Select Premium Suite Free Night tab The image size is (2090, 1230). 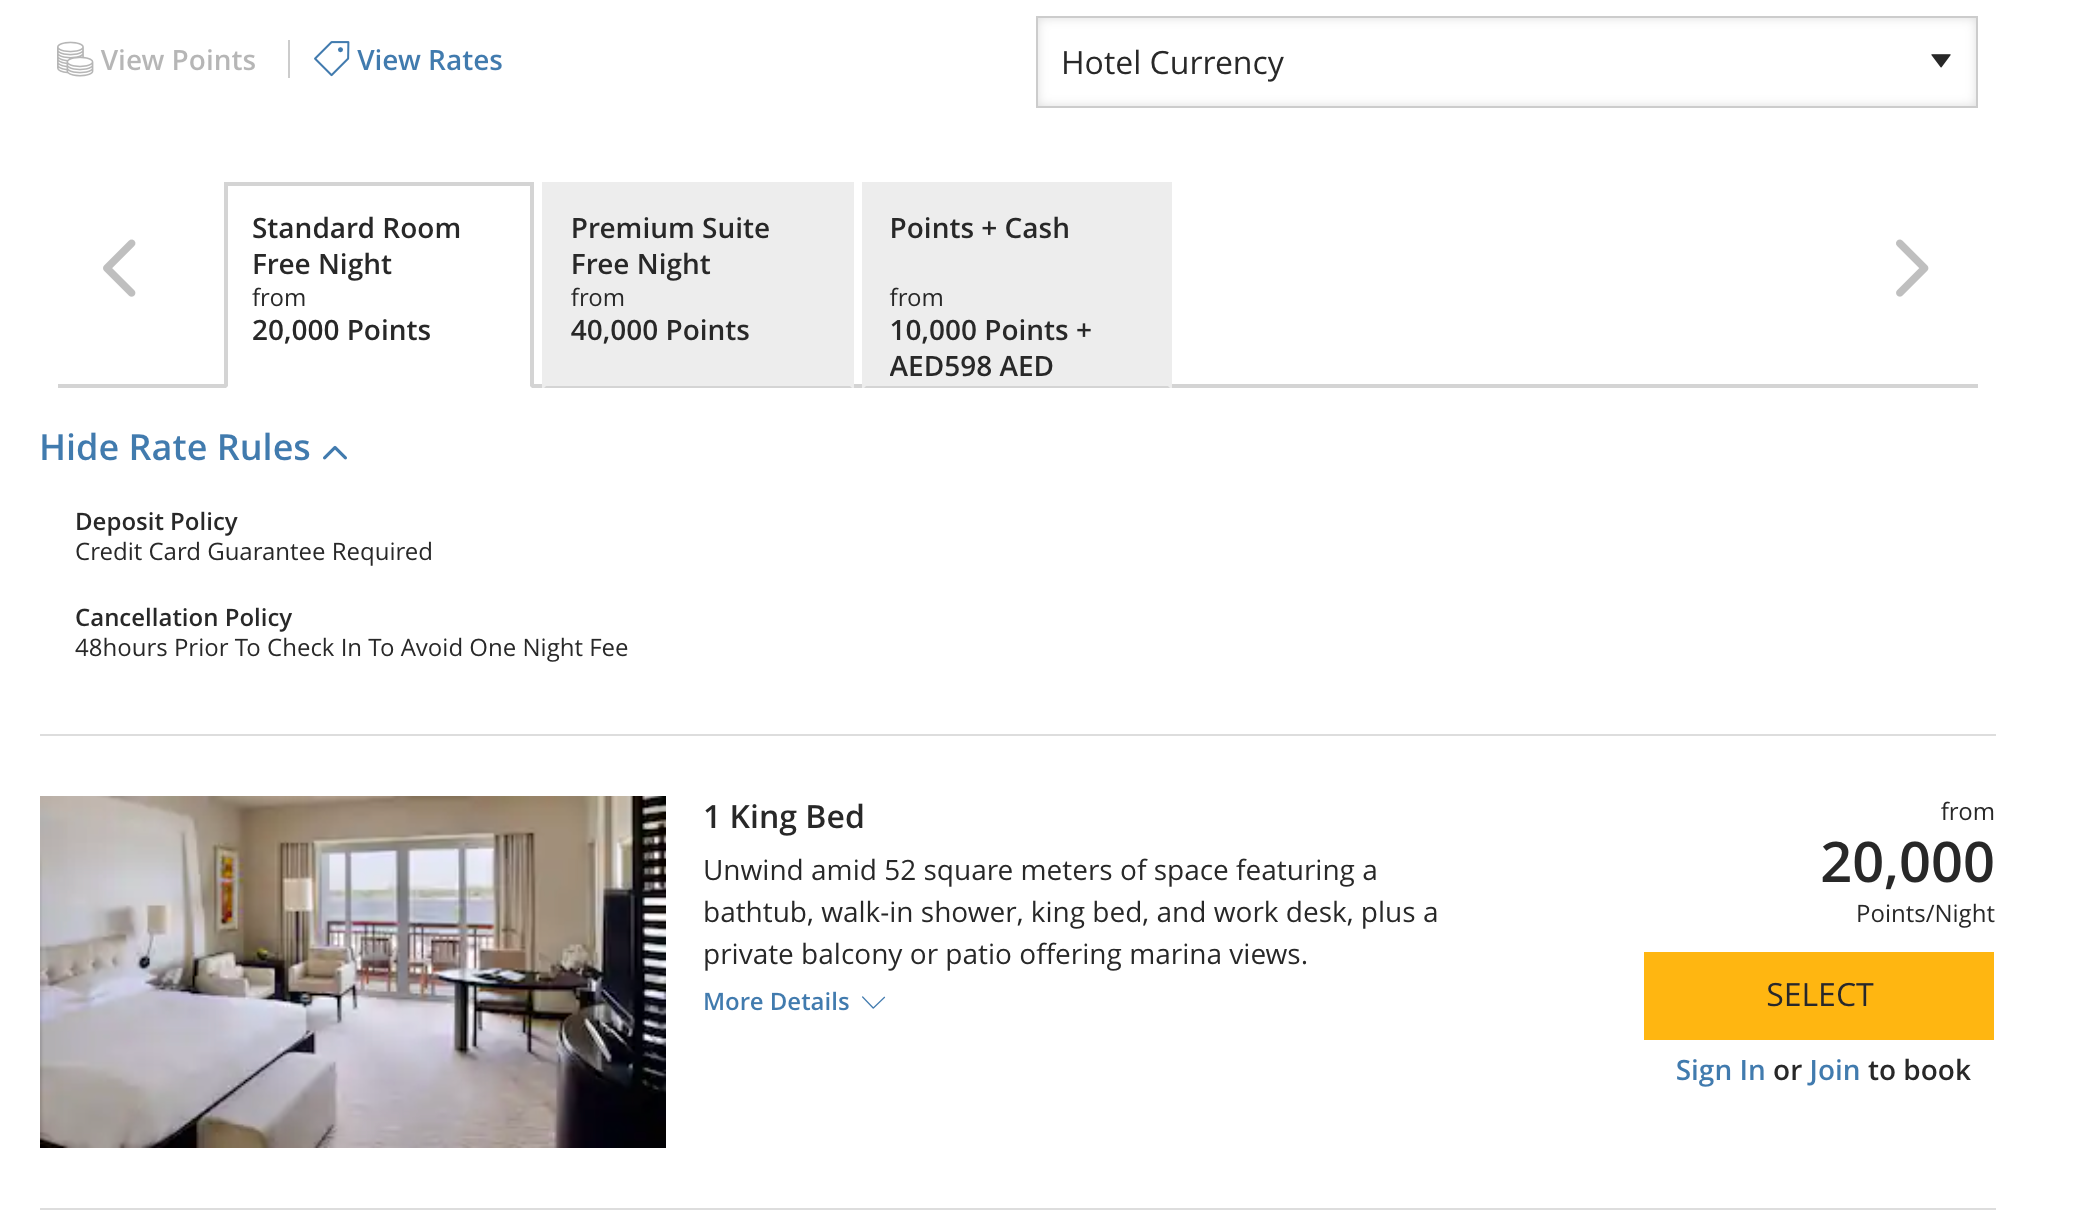697,282
